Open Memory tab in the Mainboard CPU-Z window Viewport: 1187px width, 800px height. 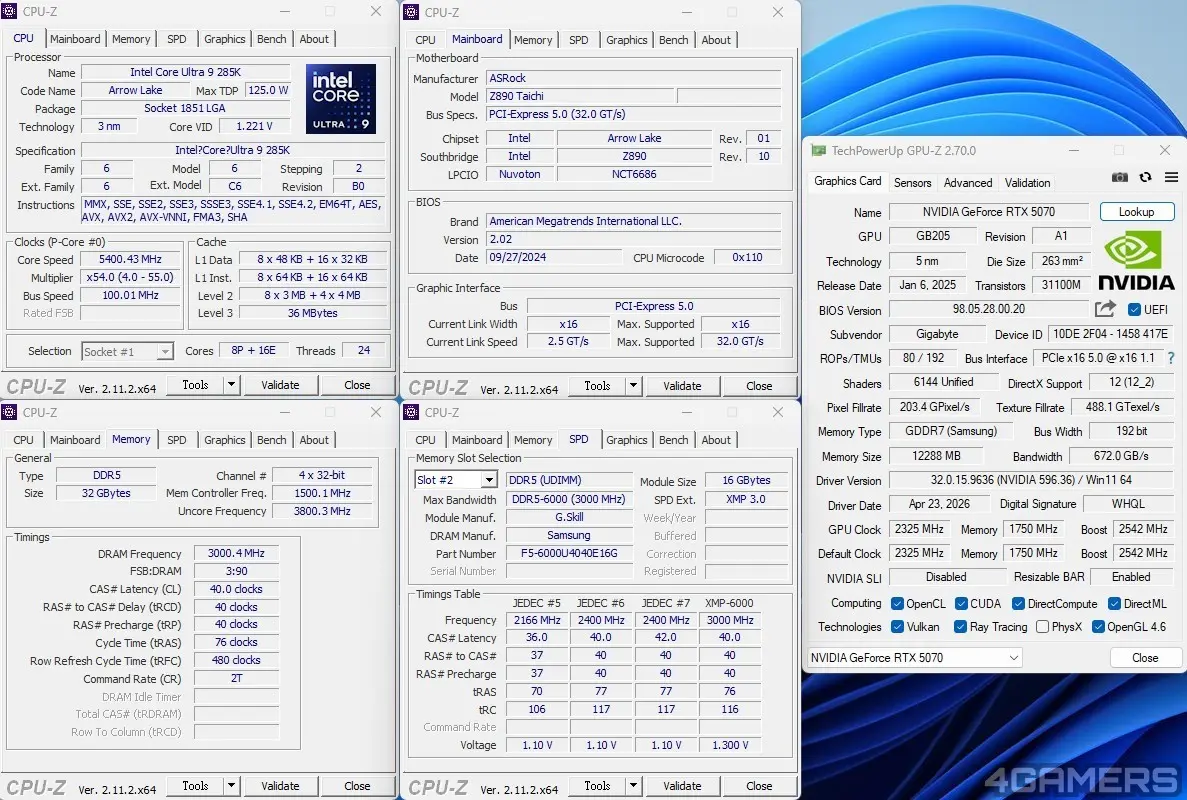point(533,39)
